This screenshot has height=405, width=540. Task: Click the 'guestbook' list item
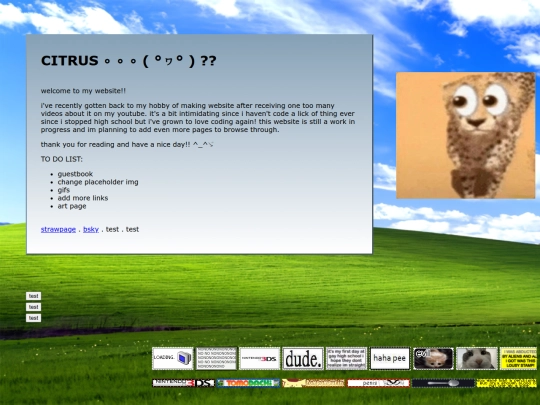pyautogui.click(x=75, y=174)
